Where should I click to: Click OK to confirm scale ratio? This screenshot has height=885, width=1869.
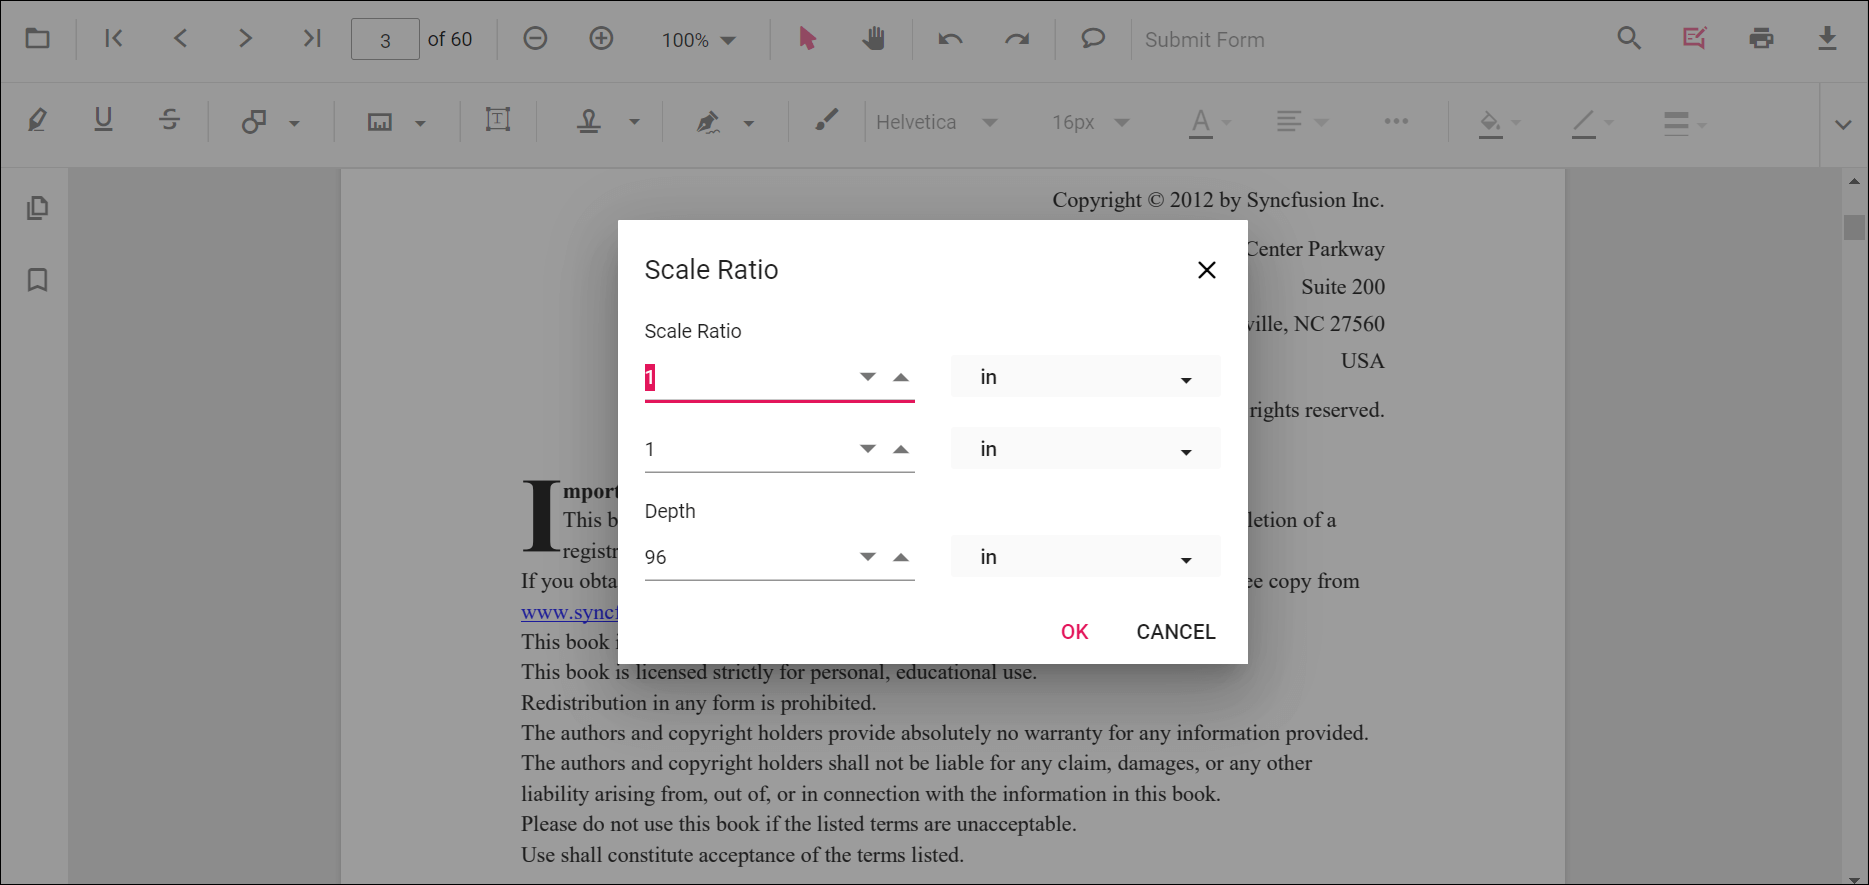[1074, 632]
